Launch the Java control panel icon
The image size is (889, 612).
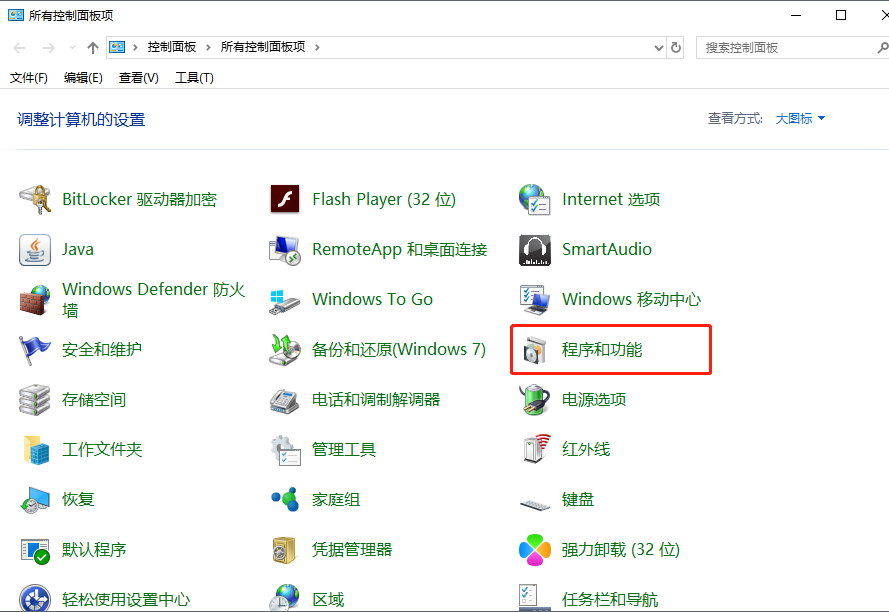(35, 250)
